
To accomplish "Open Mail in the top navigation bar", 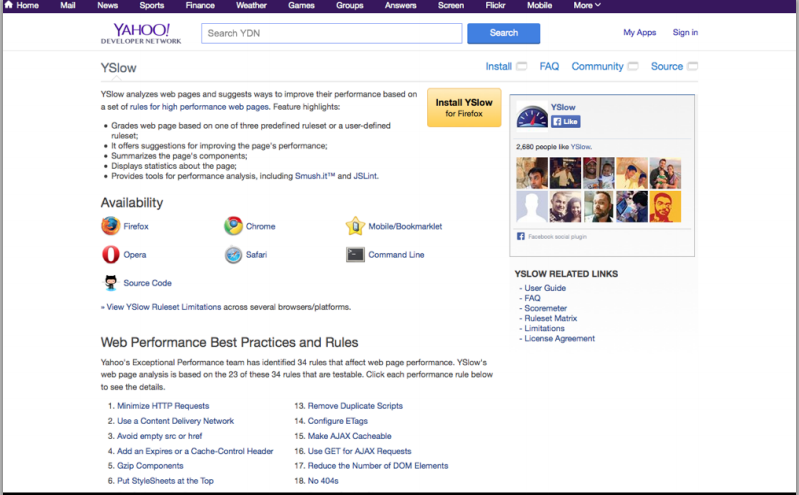I will (68, 5).
